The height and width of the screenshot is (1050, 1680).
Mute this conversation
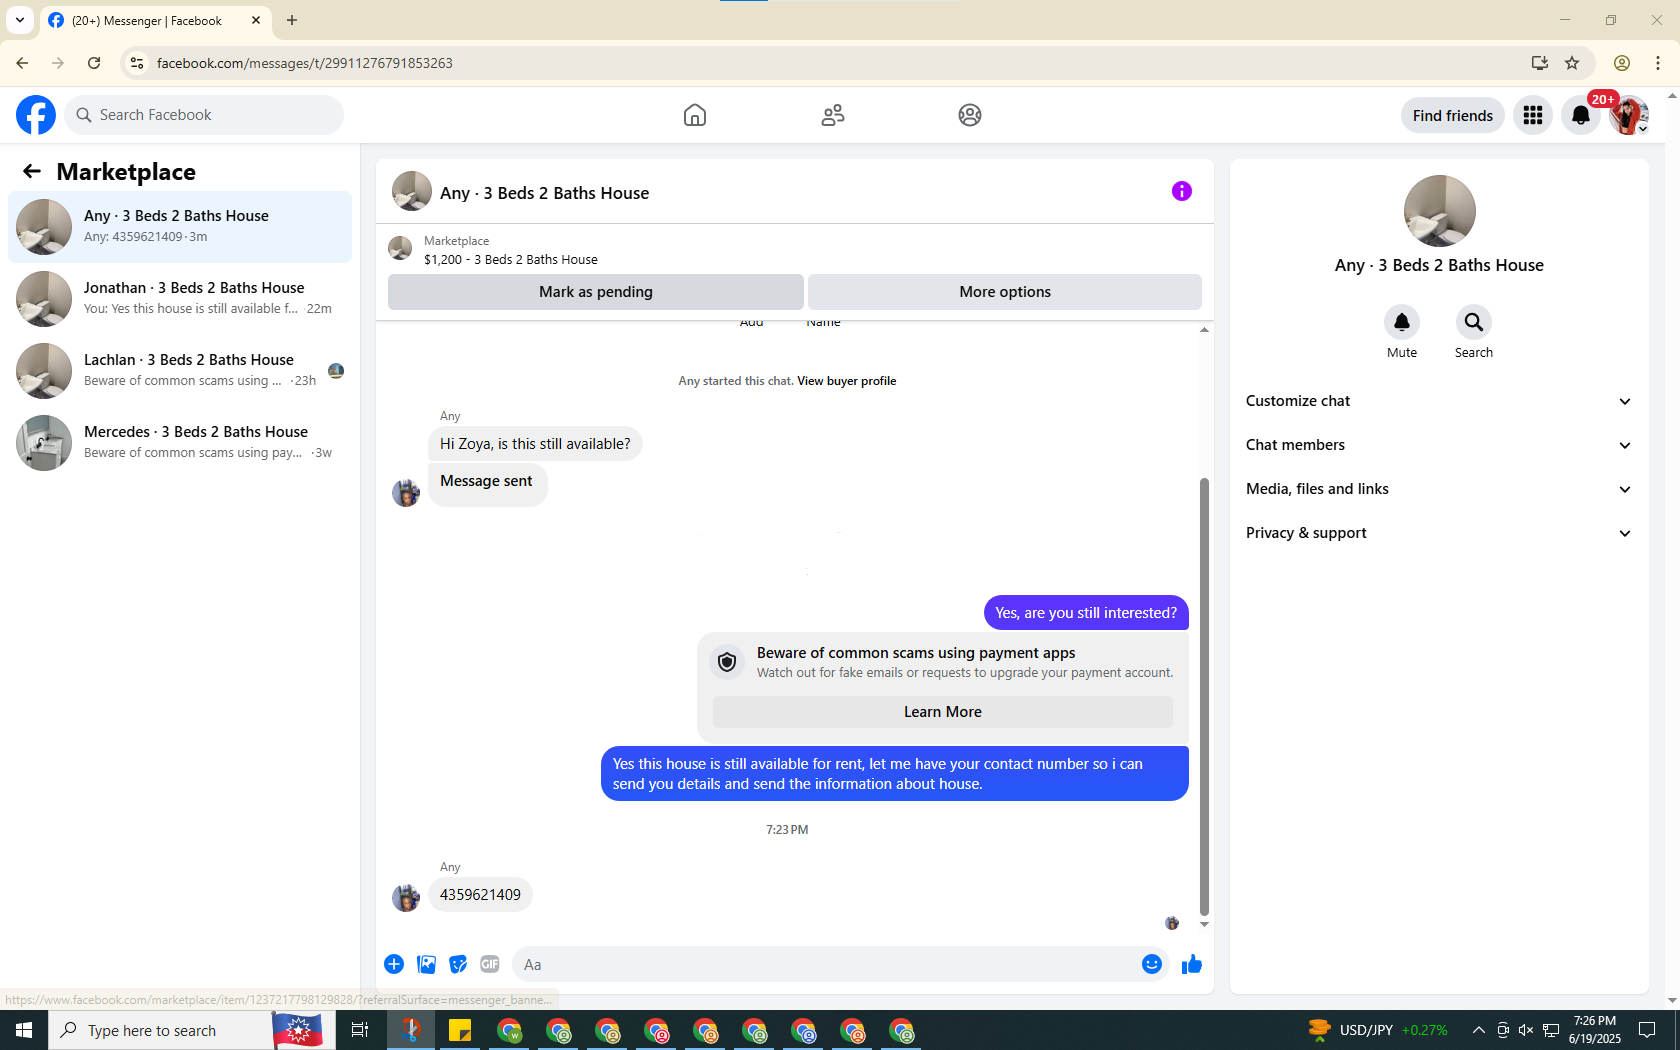[1402, 322]
